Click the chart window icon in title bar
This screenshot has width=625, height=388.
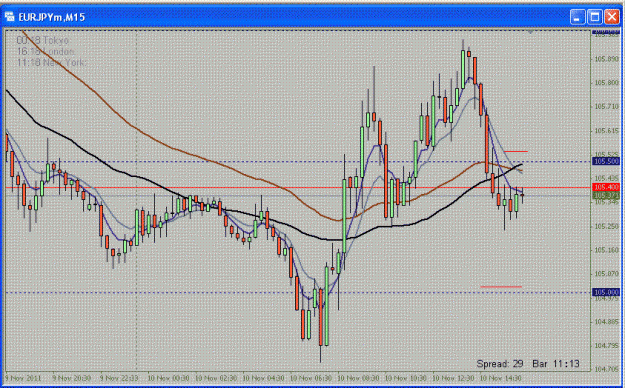pyautogui.click(x=10, y=17)
